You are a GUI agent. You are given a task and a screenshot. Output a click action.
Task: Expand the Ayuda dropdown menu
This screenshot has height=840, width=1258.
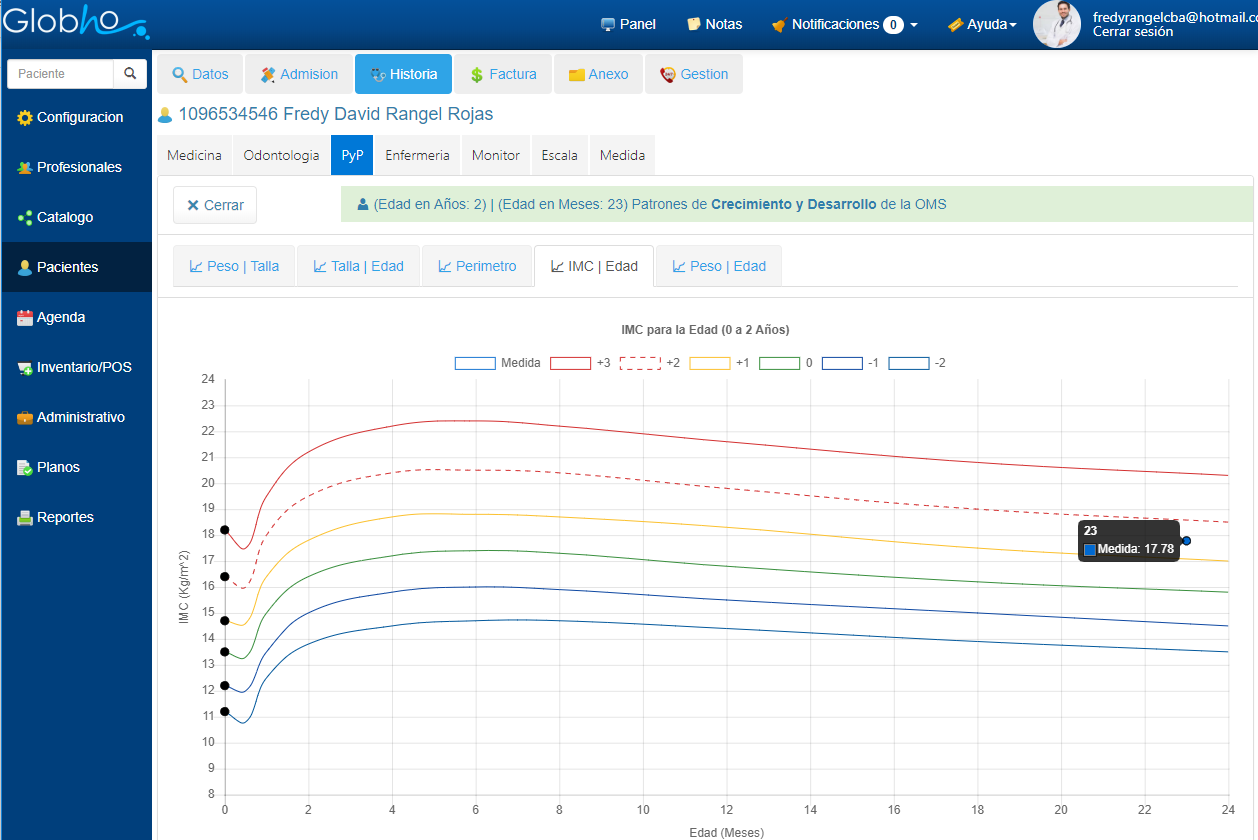(982, 24)
